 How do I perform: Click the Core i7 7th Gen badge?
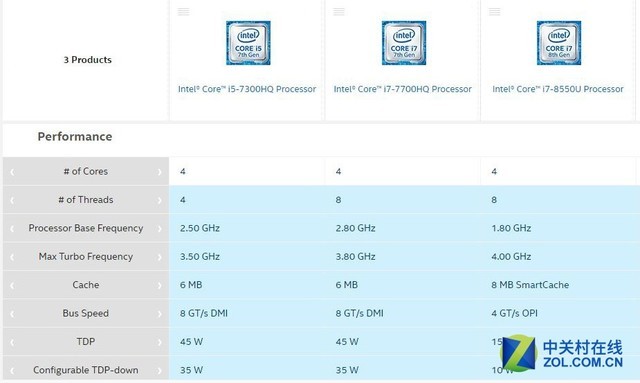(404, 43)
